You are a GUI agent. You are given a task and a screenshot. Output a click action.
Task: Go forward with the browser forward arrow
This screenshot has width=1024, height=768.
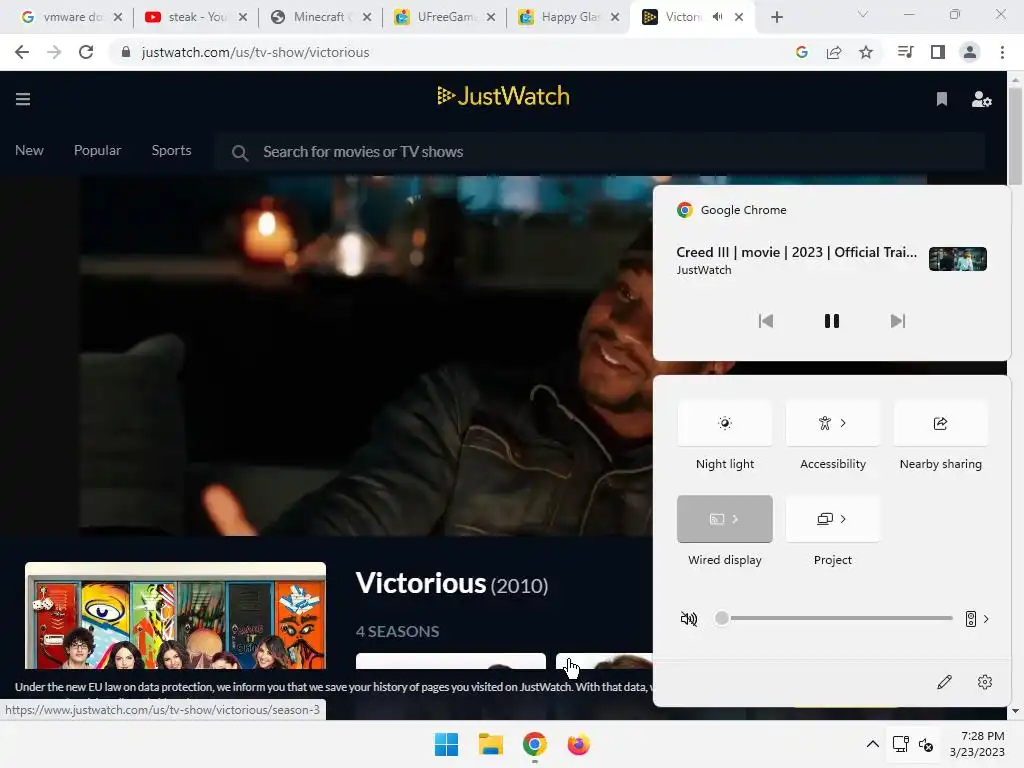[54, 52]
